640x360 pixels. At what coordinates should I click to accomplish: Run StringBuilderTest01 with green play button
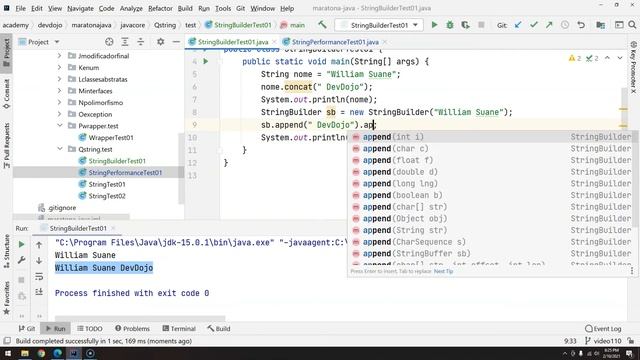pos(434,25)
